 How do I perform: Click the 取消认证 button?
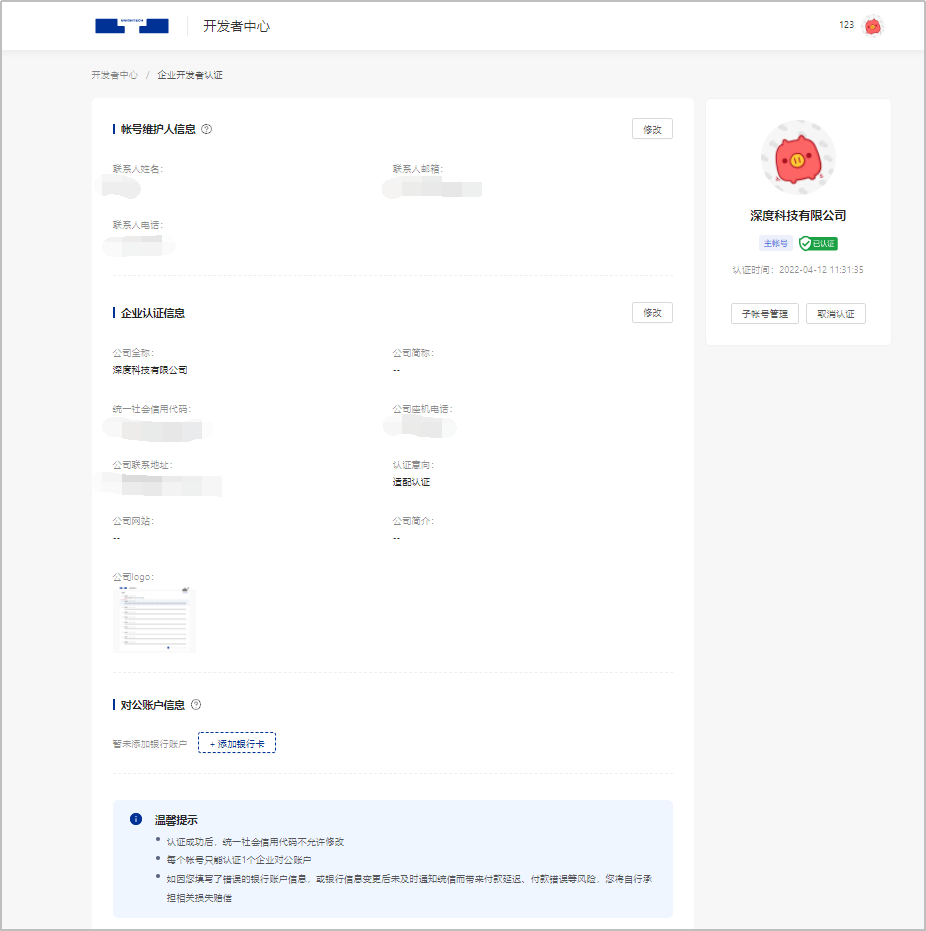835,314
